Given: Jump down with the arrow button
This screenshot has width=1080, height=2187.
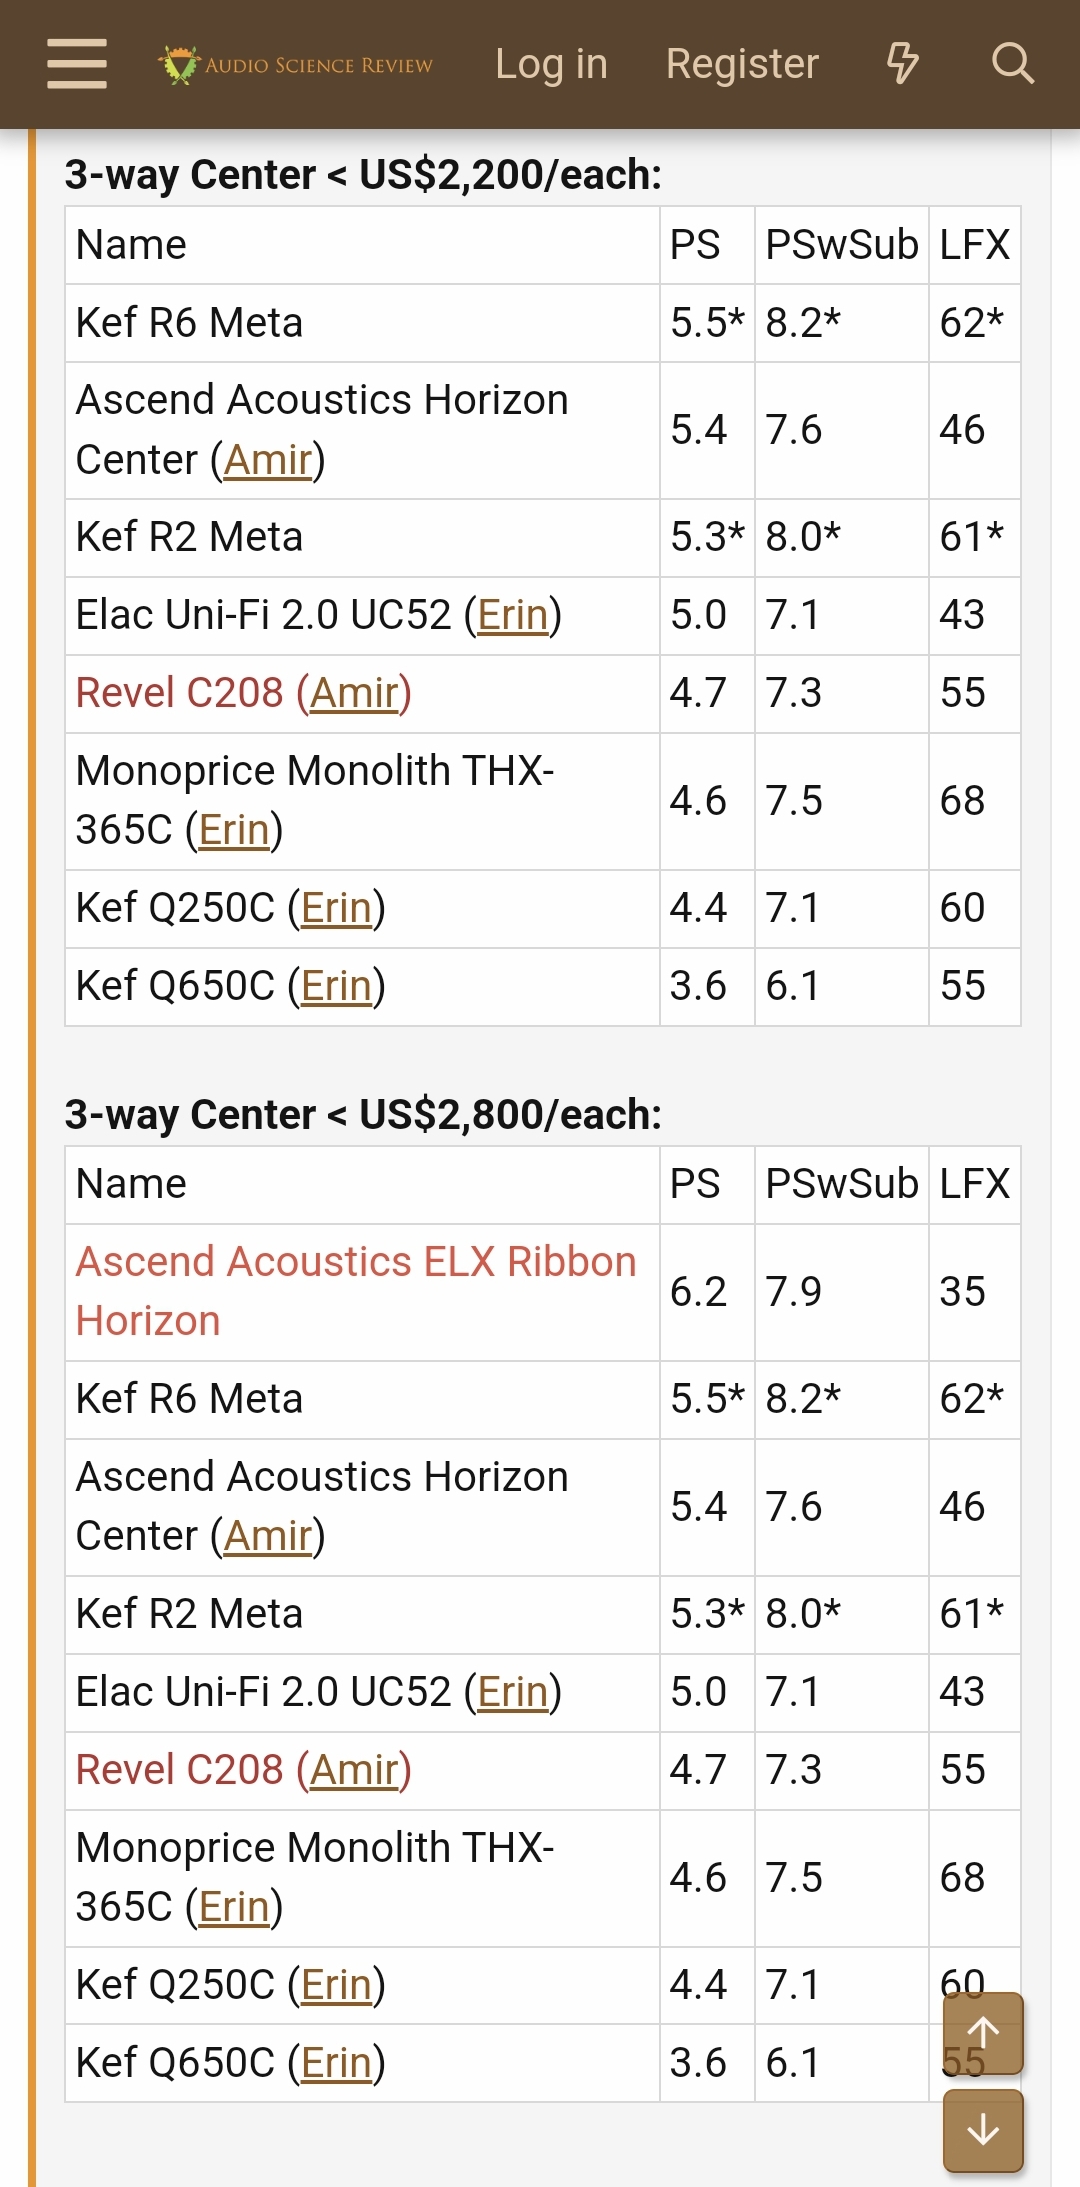Looking at the screenshot, I should pos(983,2130).
